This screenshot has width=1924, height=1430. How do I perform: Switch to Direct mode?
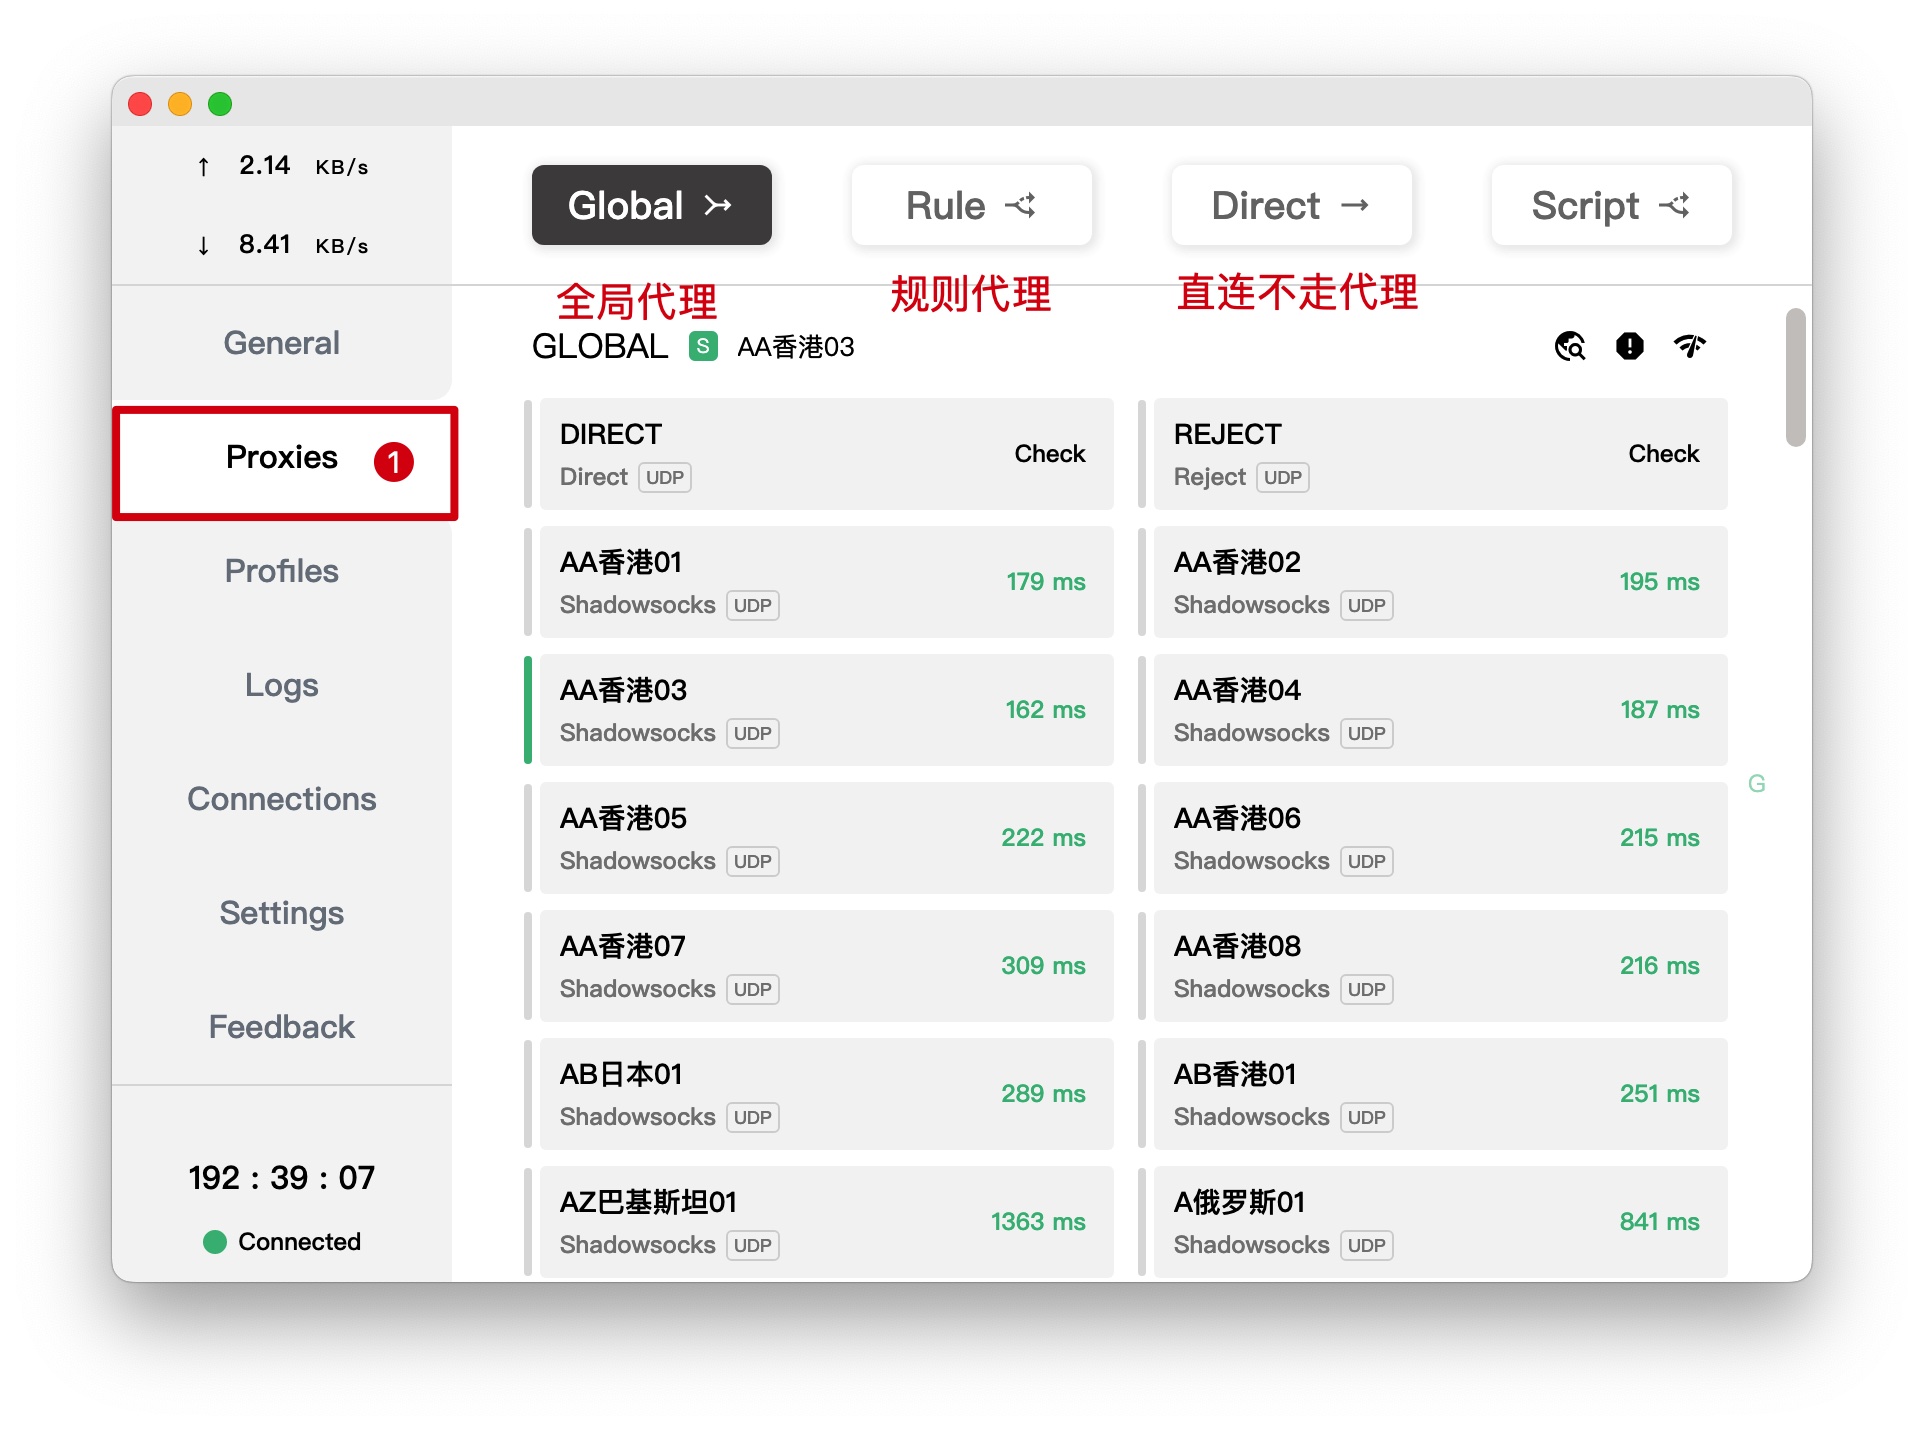(1291, 205)
